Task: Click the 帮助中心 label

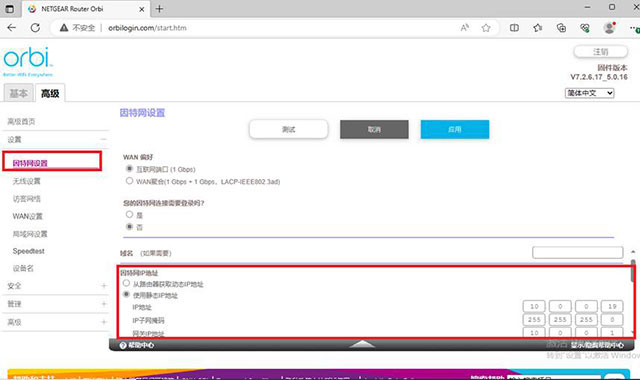Action: [x=141, y=345]
